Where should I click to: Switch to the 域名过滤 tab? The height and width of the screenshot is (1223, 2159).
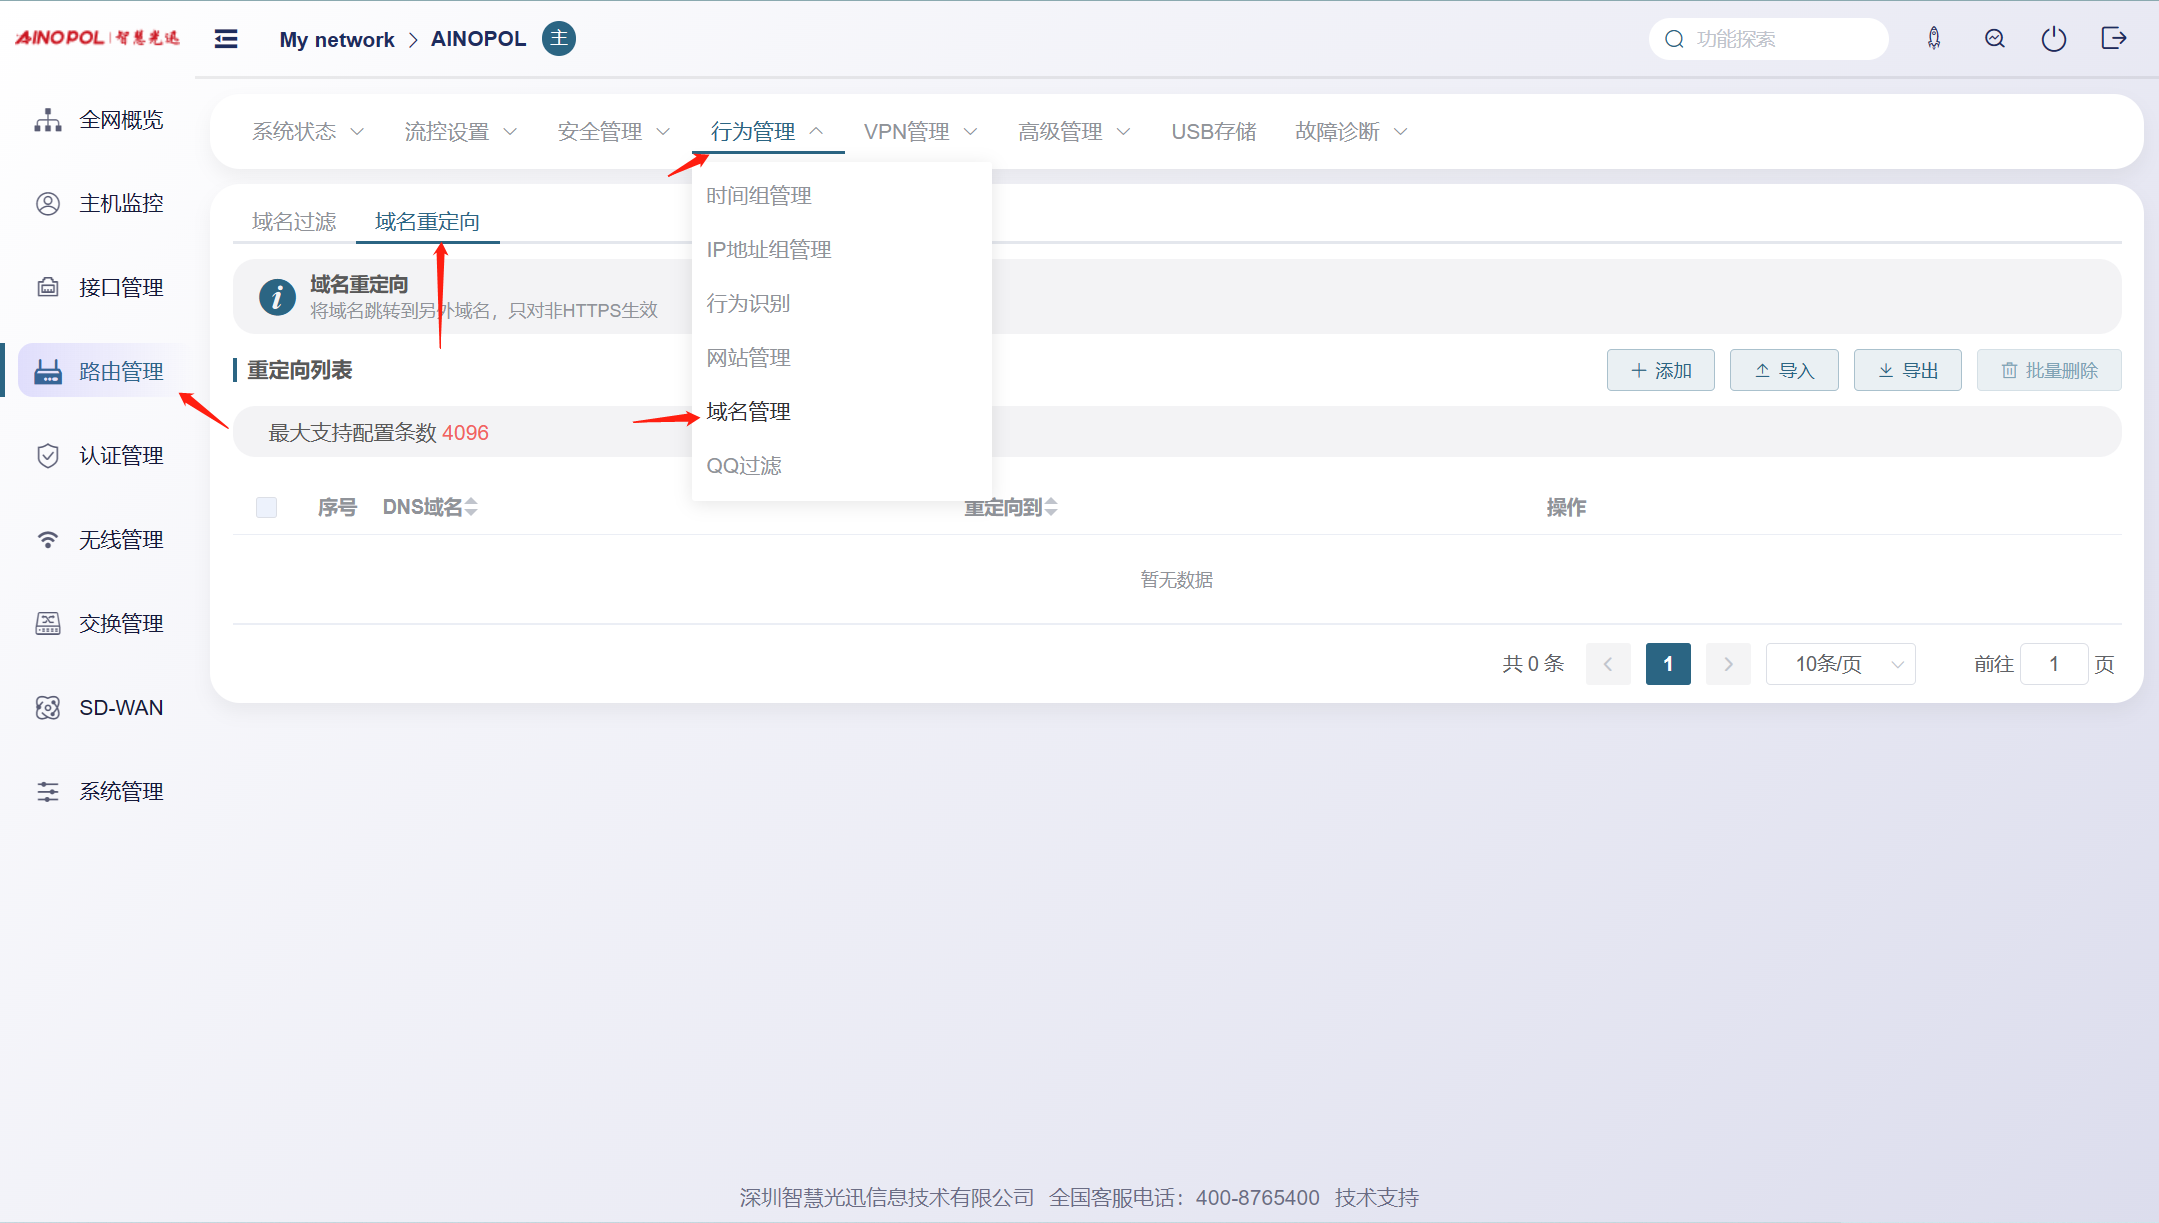click(294, 222)
